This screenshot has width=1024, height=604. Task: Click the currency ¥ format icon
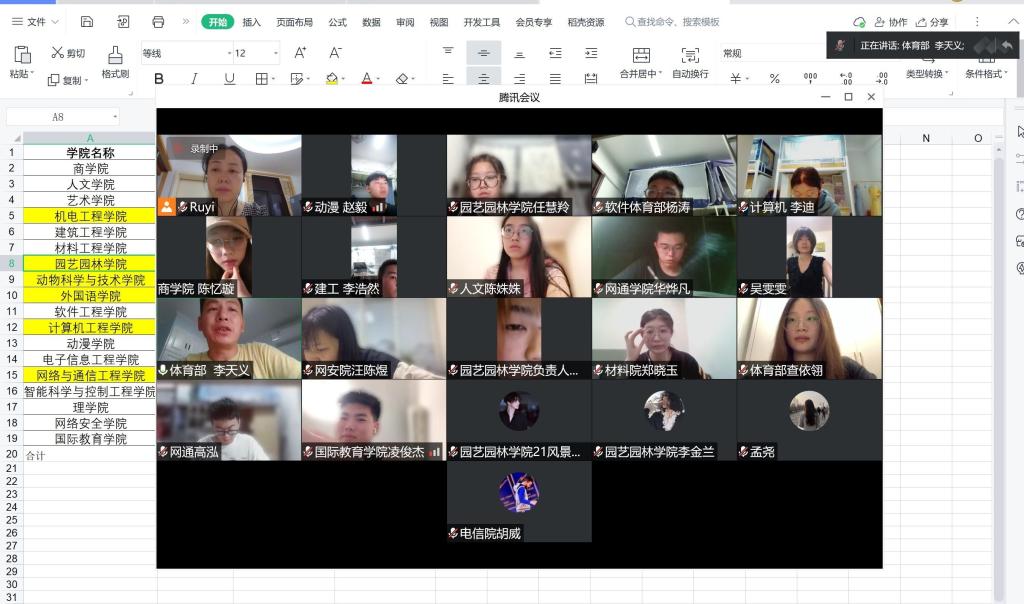click(x=736, y=79)
